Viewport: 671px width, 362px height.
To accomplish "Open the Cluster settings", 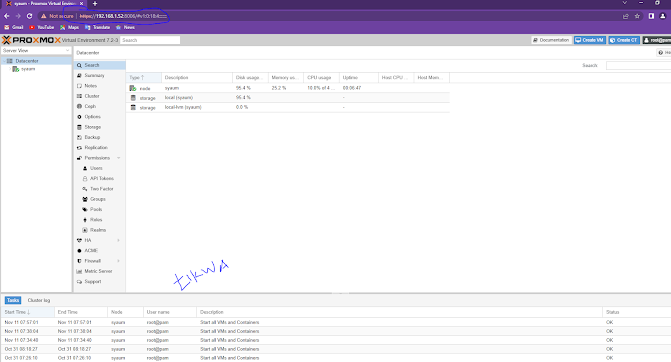I will (x=92, y=96).
